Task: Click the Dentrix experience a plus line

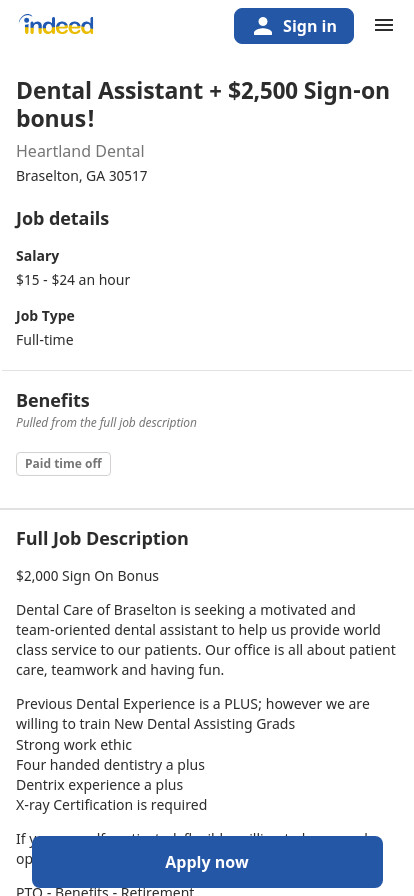Action: 99,785
